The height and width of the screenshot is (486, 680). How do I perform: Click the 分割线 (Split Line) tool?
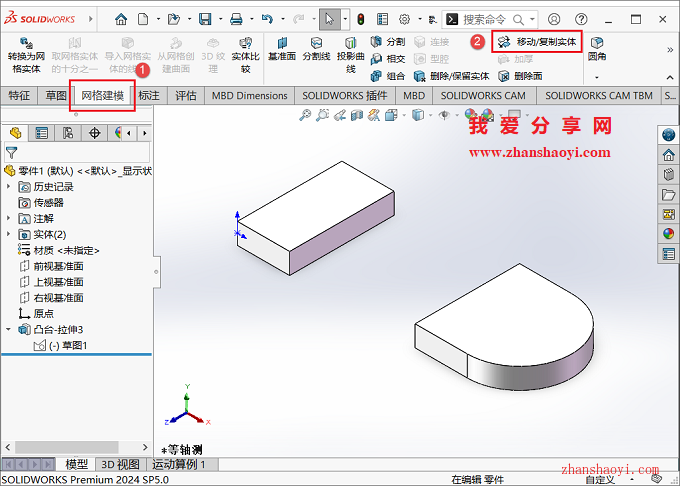click(x=316, y=50)
